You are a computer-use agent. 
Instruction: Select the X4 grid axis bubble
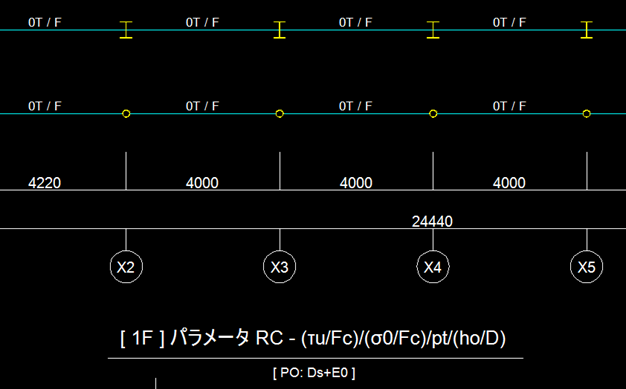click(x=433, y=267)
